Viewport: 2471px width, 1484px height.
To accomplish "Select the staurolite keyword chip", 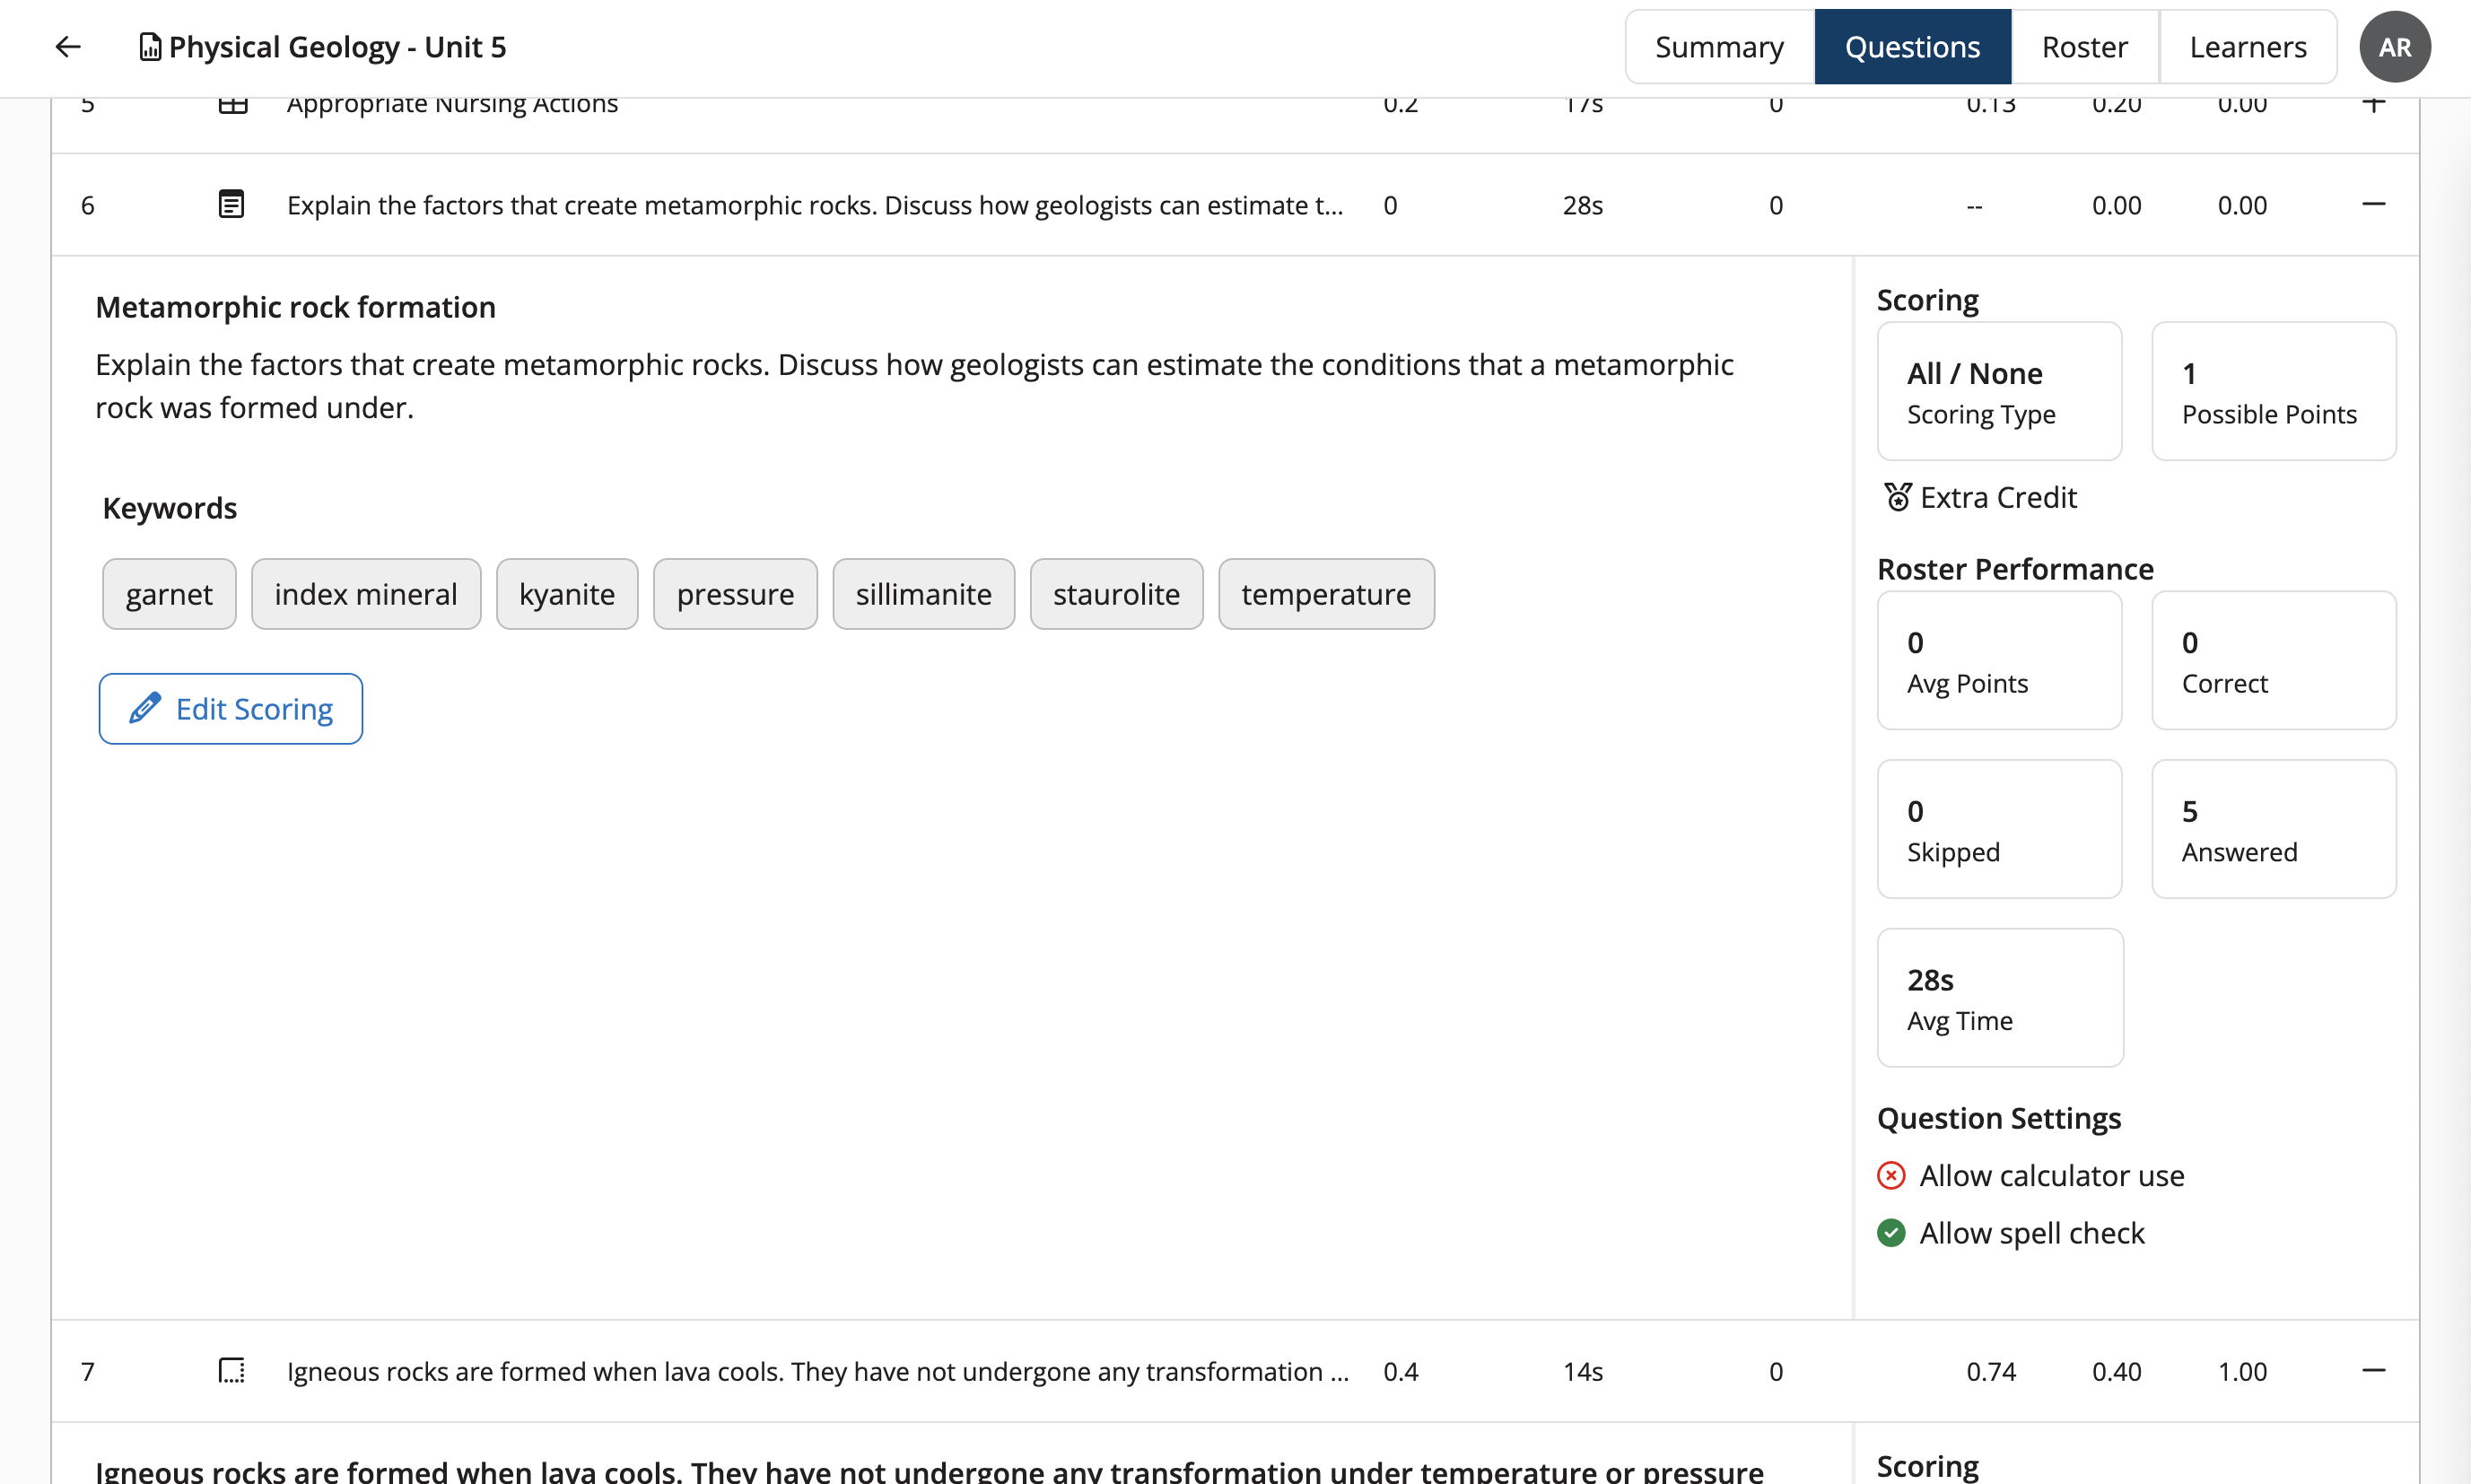I will point(1116,593).
